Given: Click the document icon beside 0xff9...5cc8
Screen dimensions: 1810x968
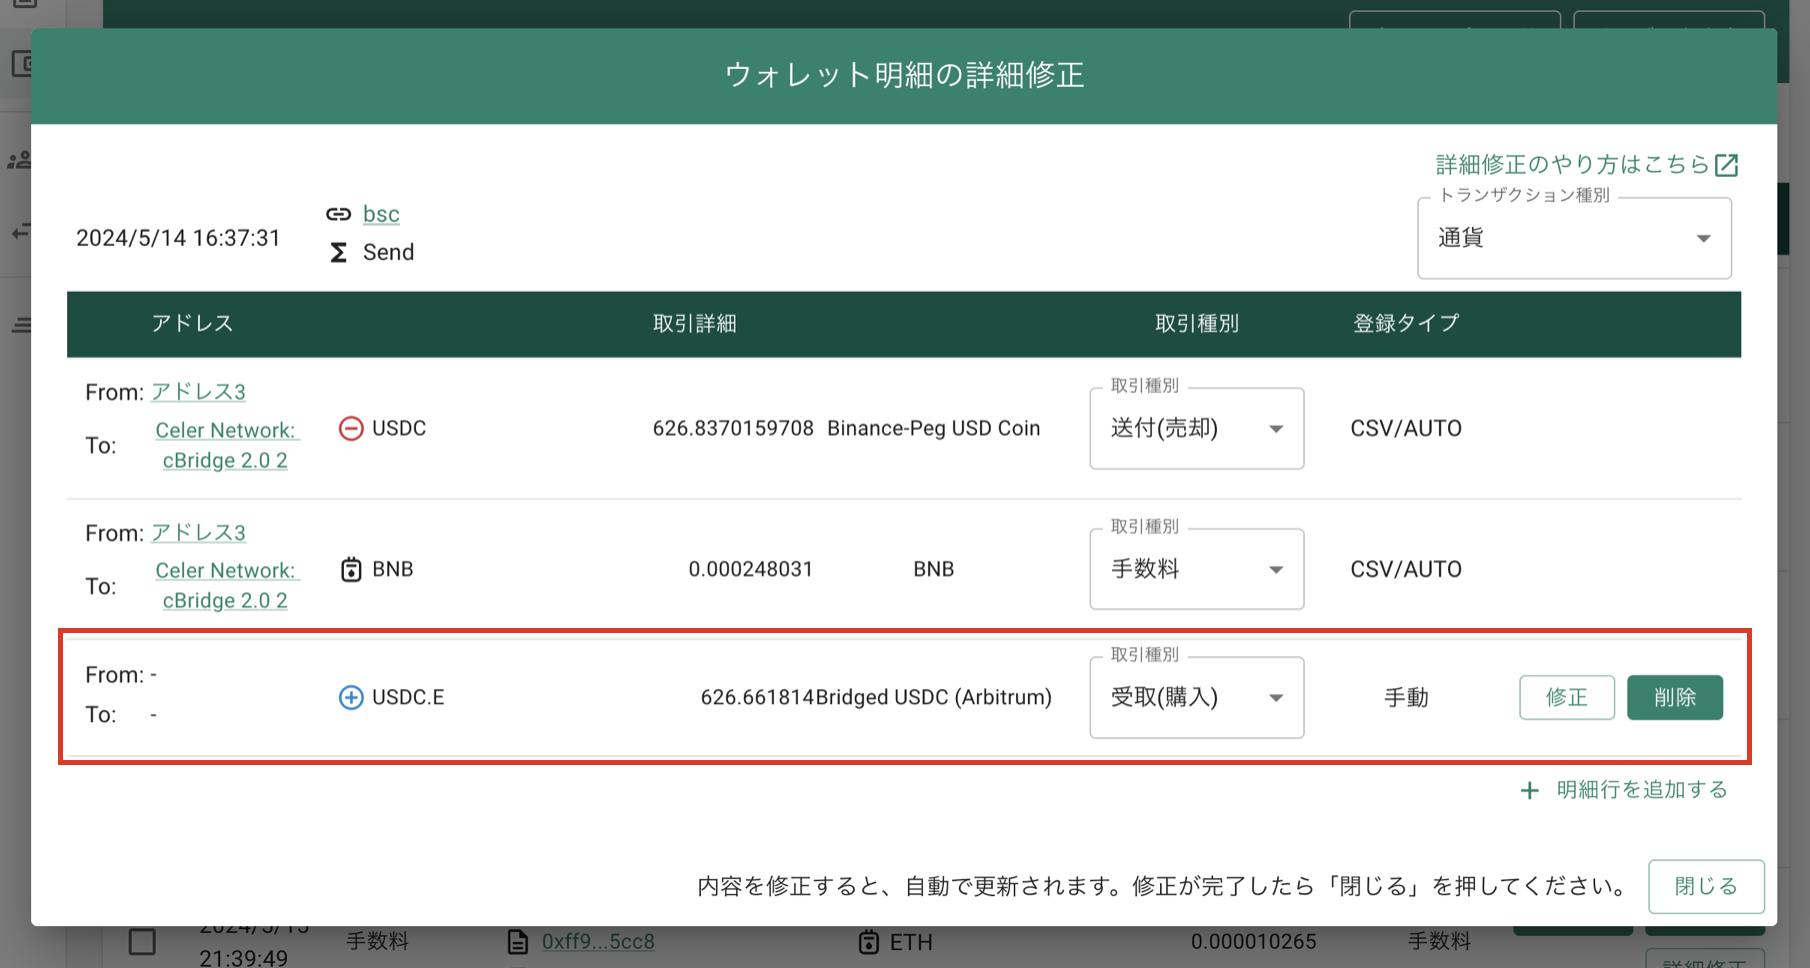Looking at the screenshot, I should [x=517, y=942].
